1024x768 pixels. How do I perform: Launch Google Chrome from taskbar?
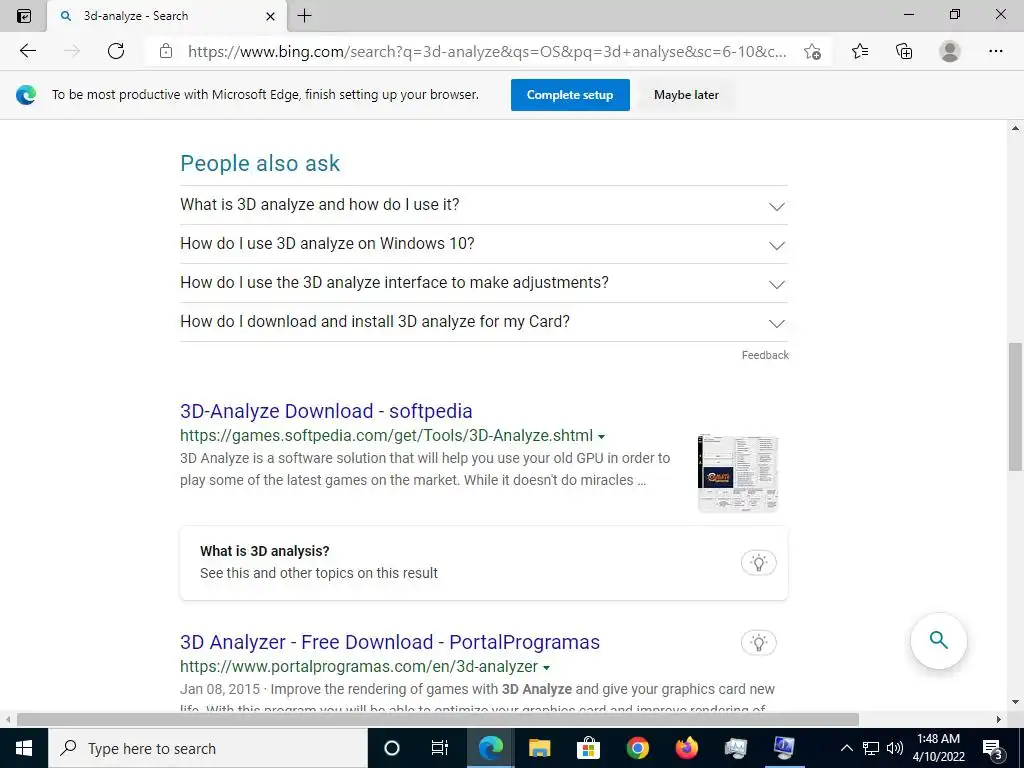637,748
